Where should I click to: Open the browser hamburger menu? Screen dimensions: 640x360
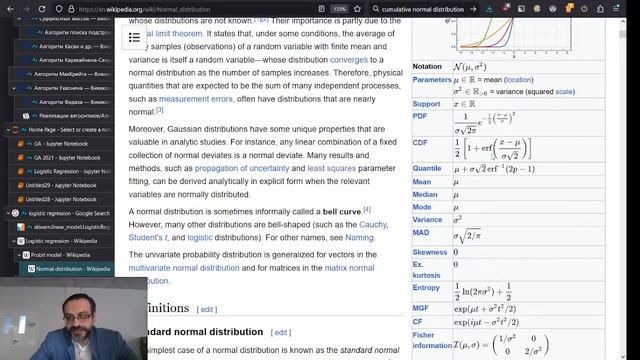pyautogui.click(x=616, y=9)
